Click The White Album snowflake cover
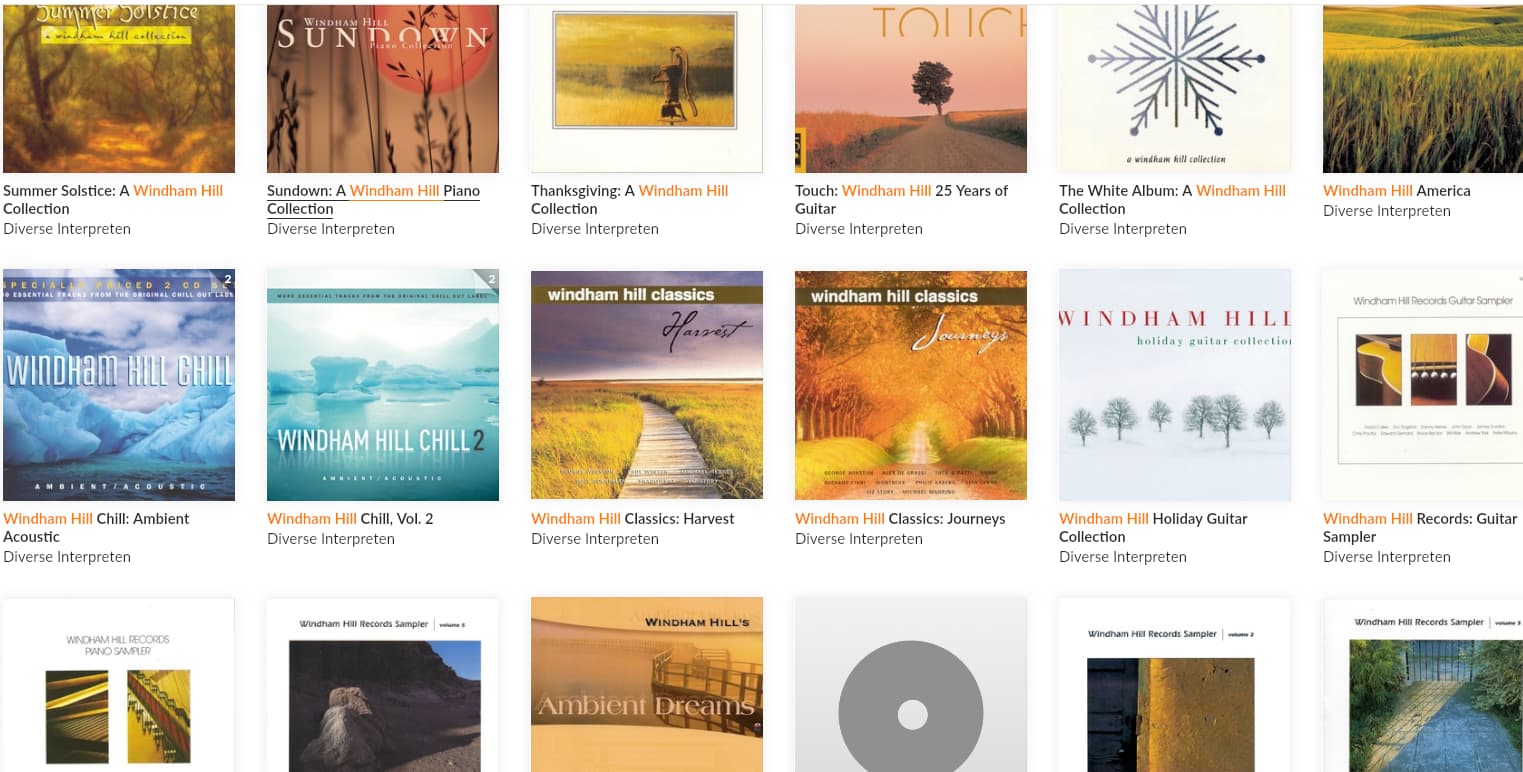Screen dimensions: 1523x772 [1175, 88]
